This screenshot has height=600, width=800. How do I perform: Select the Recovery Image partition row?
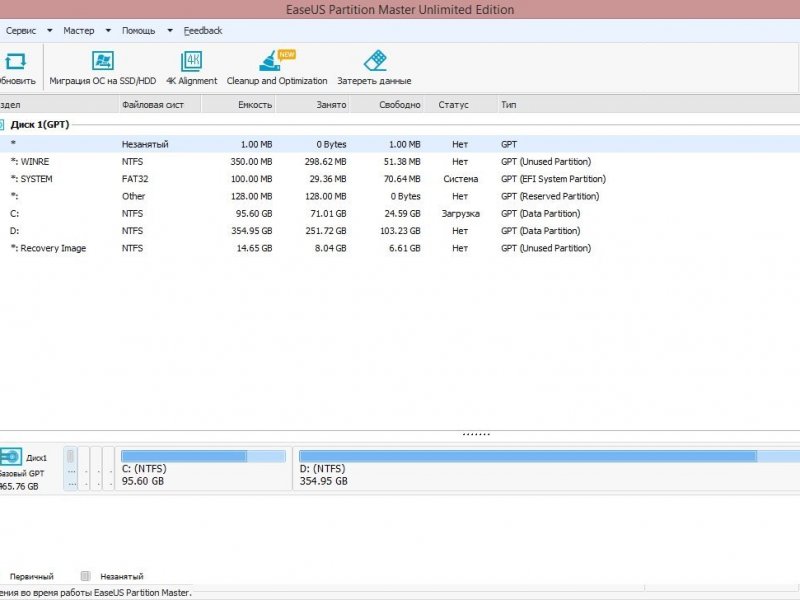coord(400,248)
